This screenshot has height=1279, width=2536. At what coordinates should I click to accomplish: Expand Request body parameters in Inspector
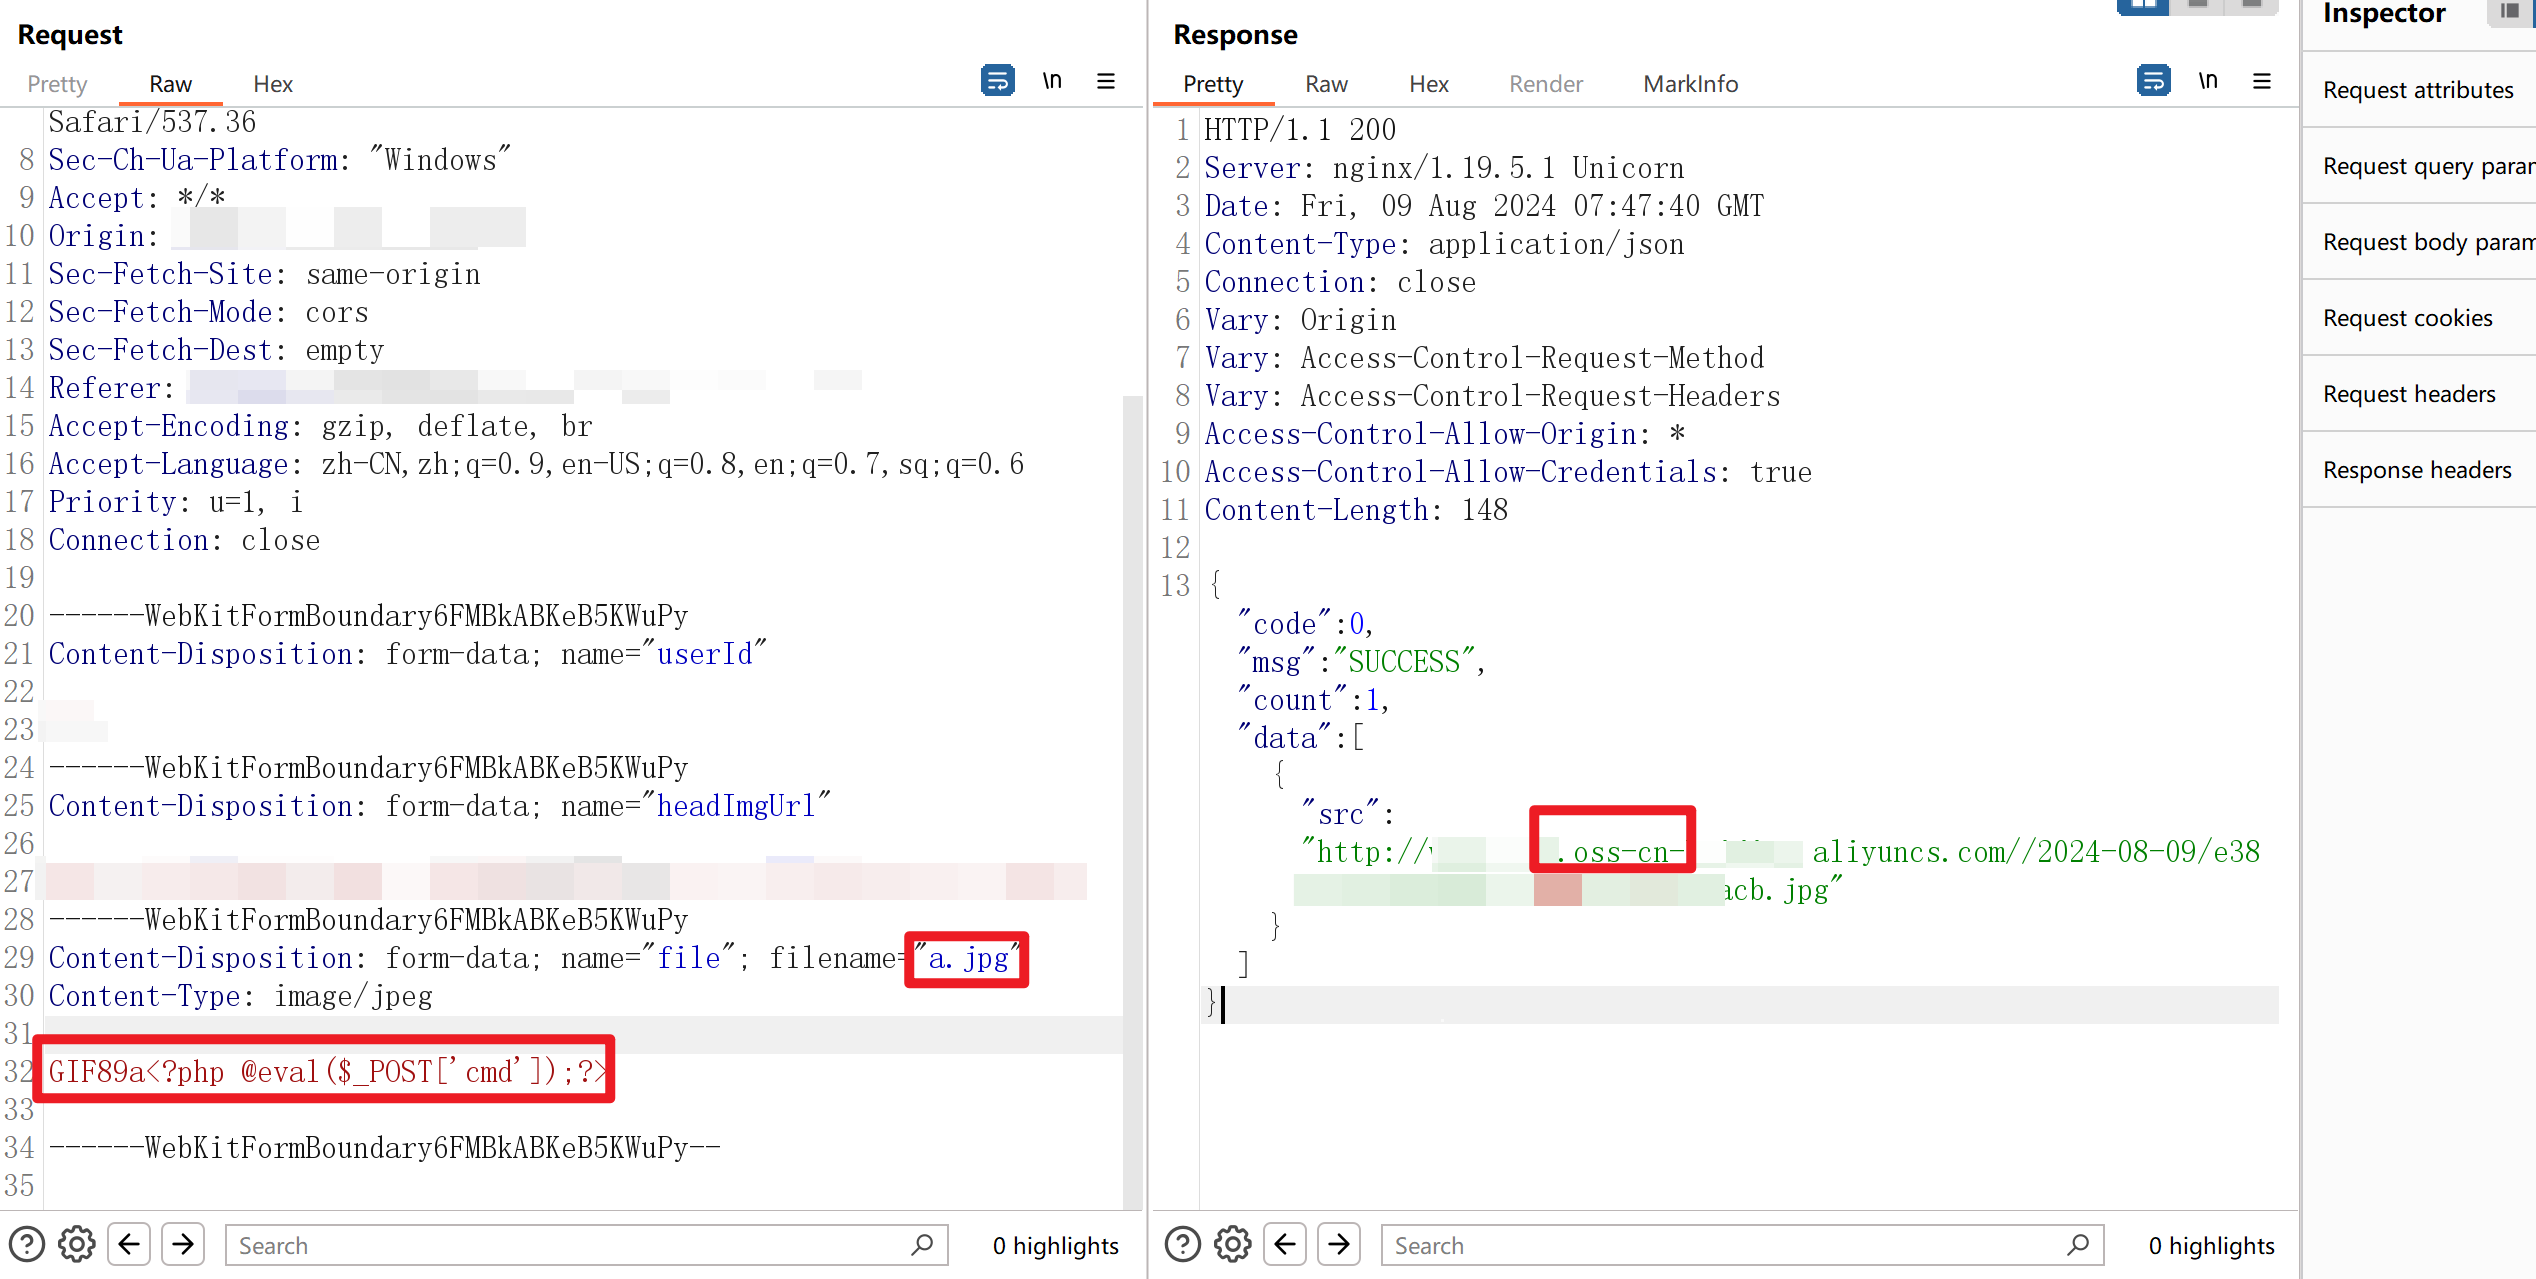(2418, 242)
